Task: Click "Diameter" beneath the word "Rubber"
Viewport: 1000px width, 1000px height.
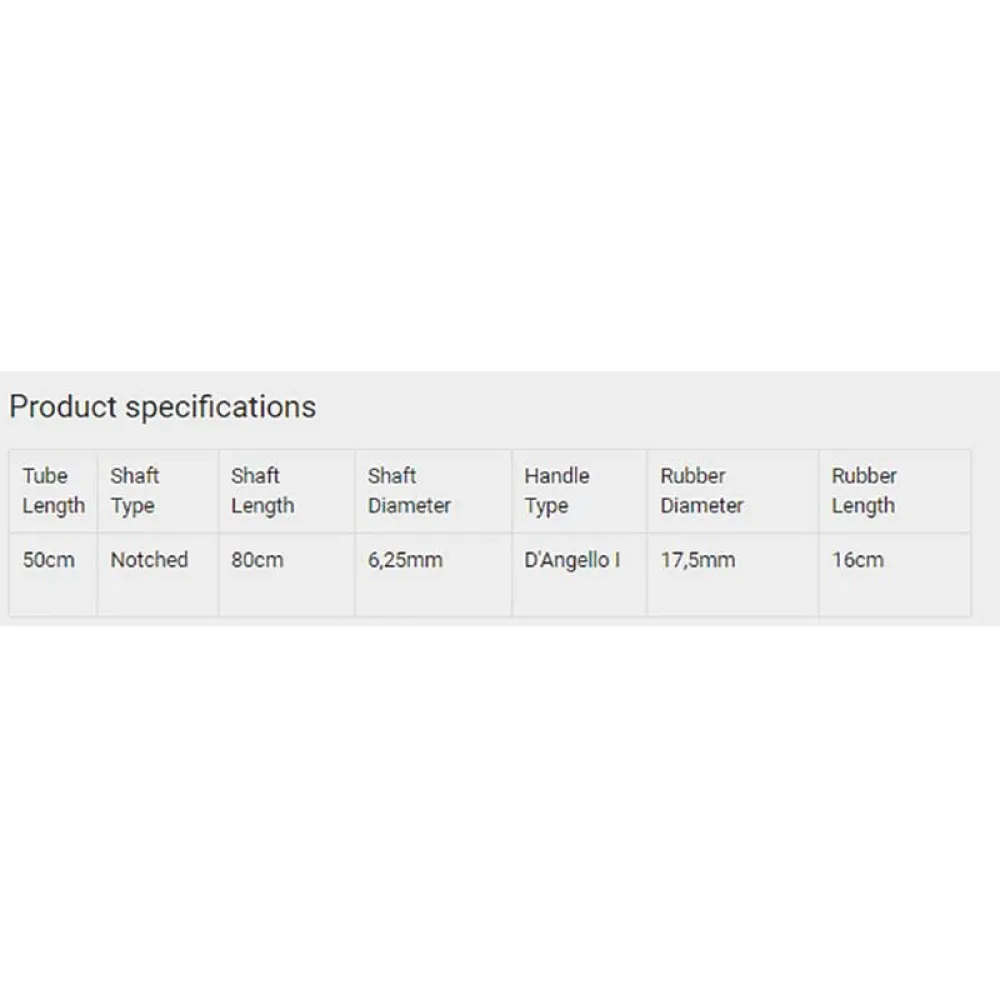Action: [702, 505]
